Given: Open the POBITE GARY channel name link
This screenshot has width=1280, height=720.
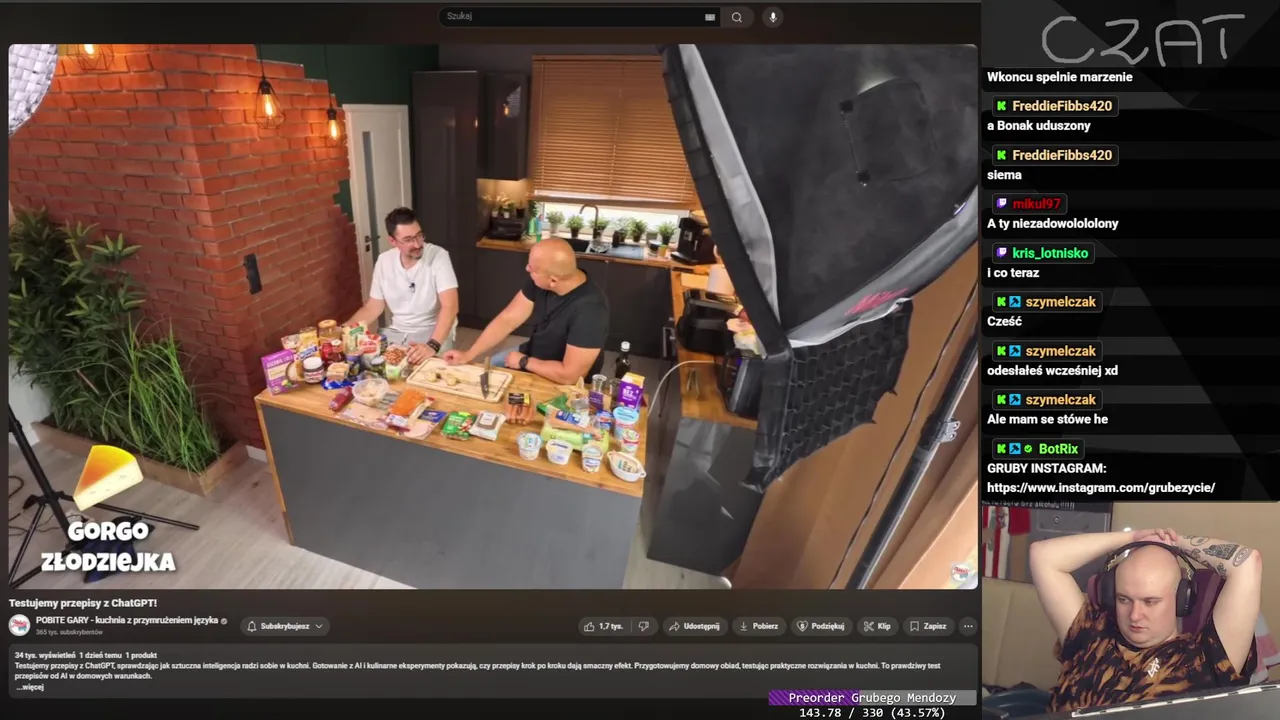Looking at the screenshot, I should click(126, 621).
